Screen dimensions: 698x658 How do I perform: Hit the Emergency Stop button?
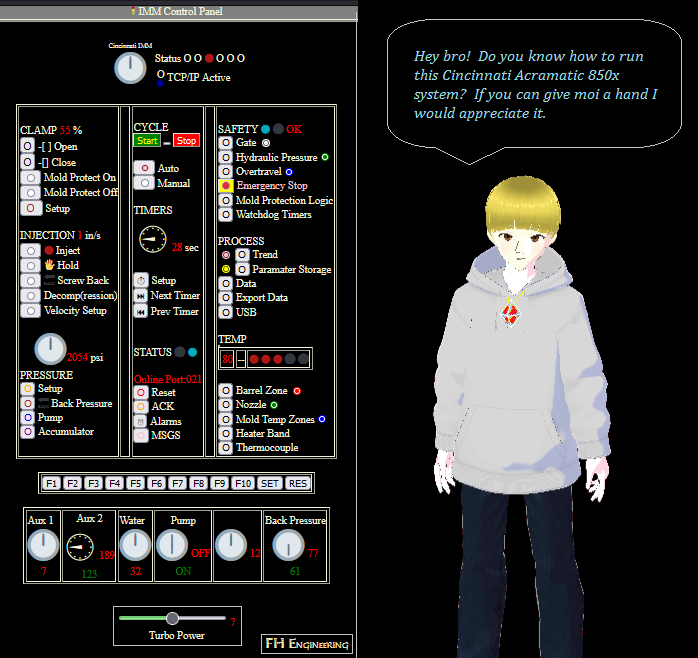click(226, 186)
